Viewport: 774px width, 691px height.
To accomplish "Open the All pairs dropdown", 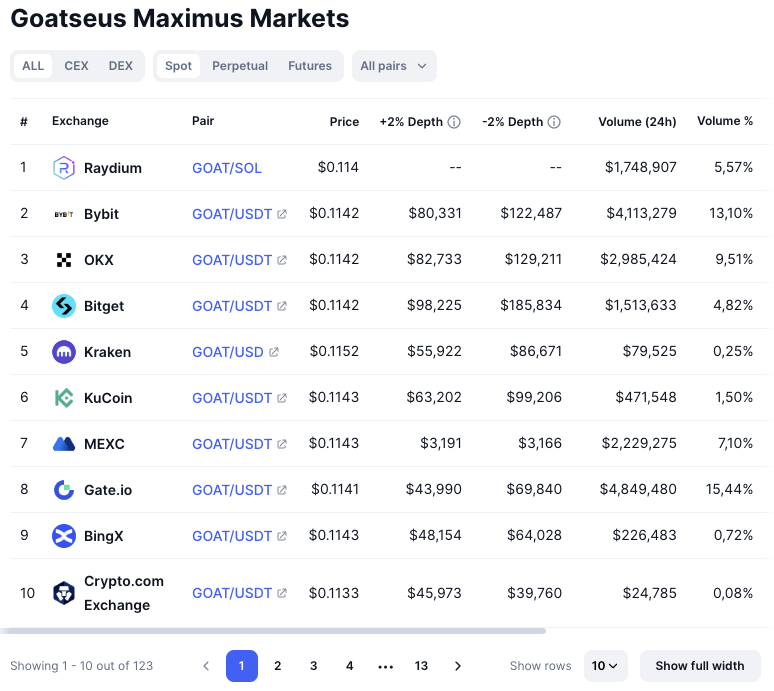I will tap(394, 66).
